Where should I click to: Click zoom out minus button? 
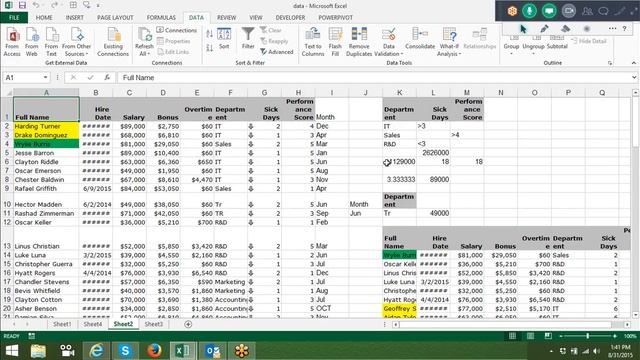(561, 336)
